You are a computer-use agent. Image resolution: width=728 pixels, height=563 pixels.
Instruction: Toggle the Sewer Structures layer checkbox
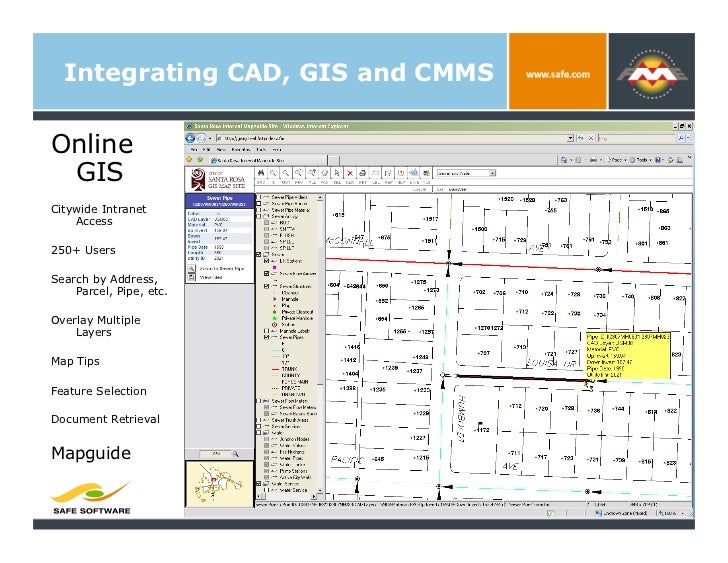coord(266,286)
